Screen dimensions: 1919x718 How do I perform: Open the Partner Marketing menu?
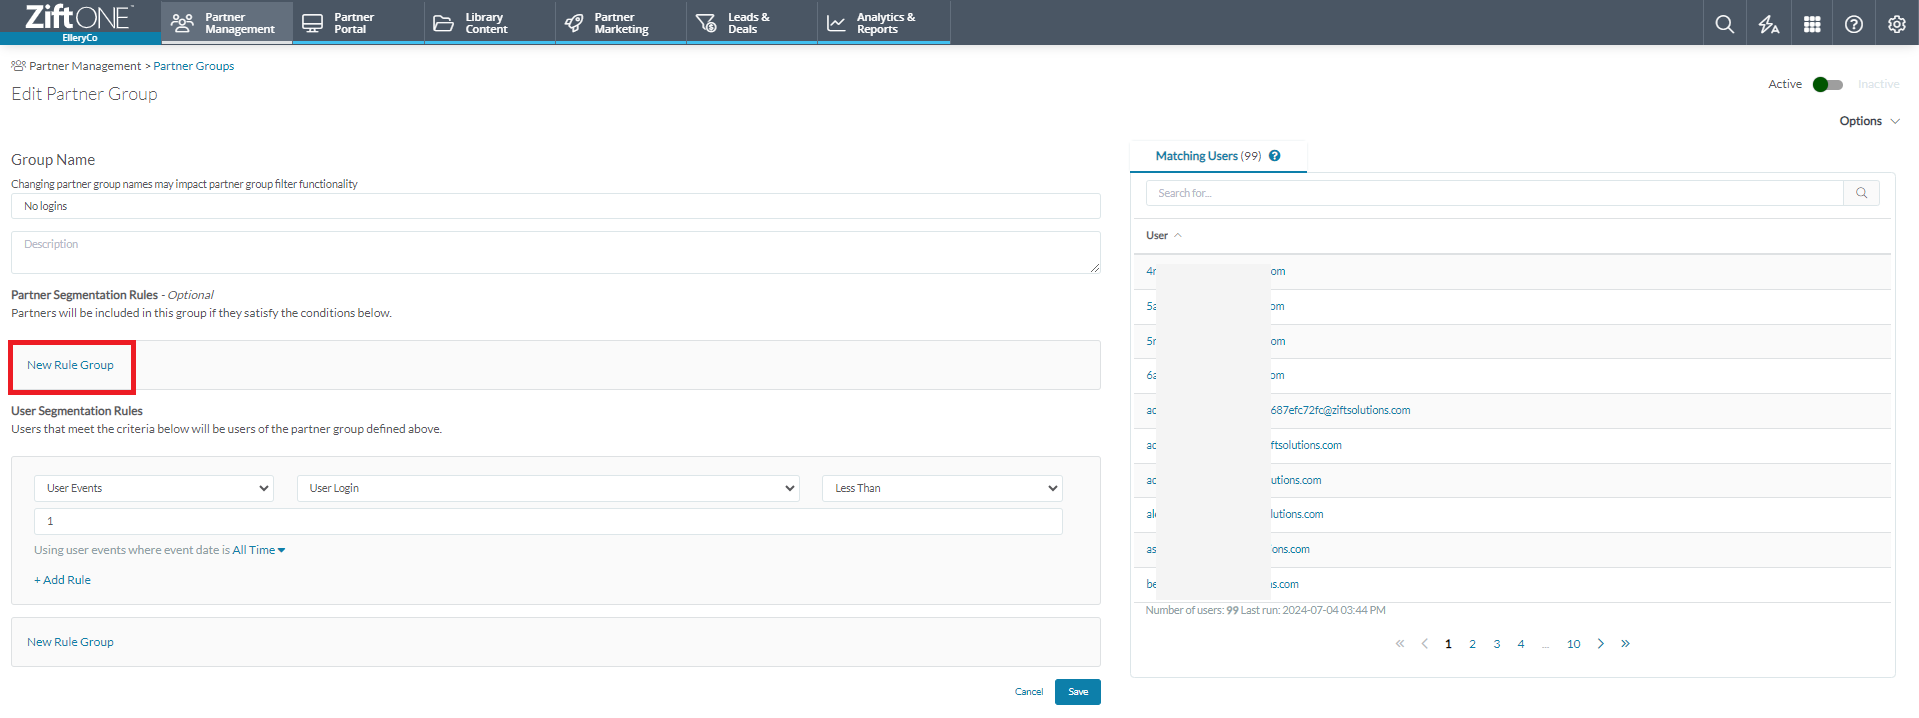pyautogui.click(x=620, y=23)
